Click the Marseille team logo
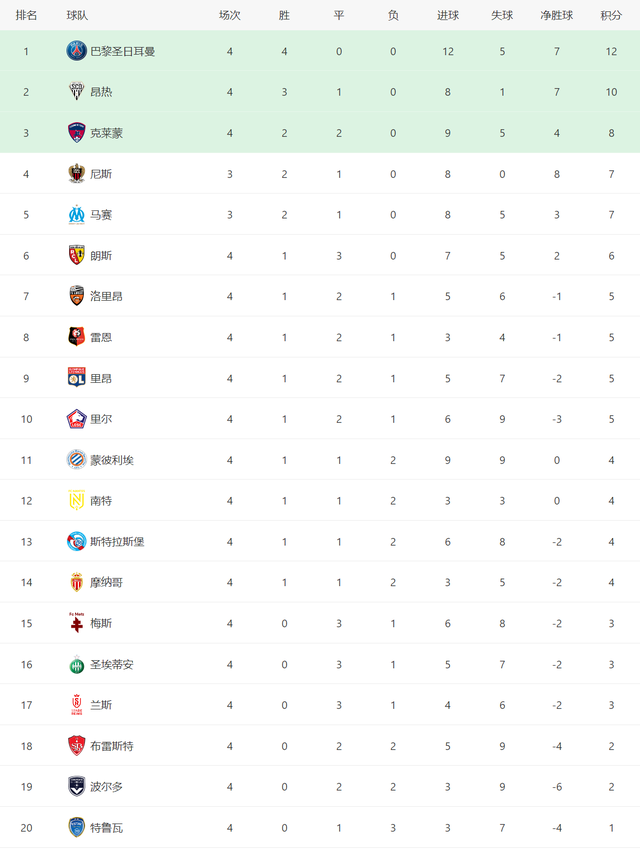The width and height of the screenshot is (640, 850). [x=76, y=215]
